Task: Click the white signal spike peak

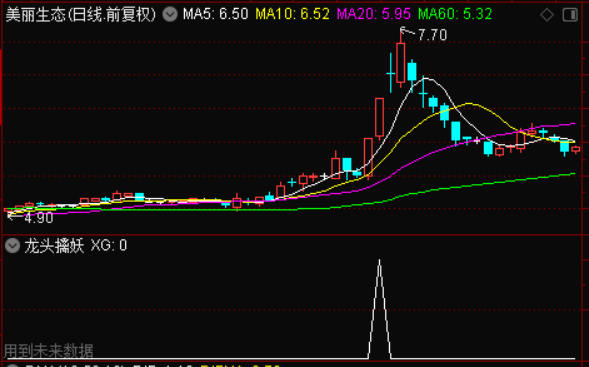Action: pyautogui.click(x=379, y=261)
